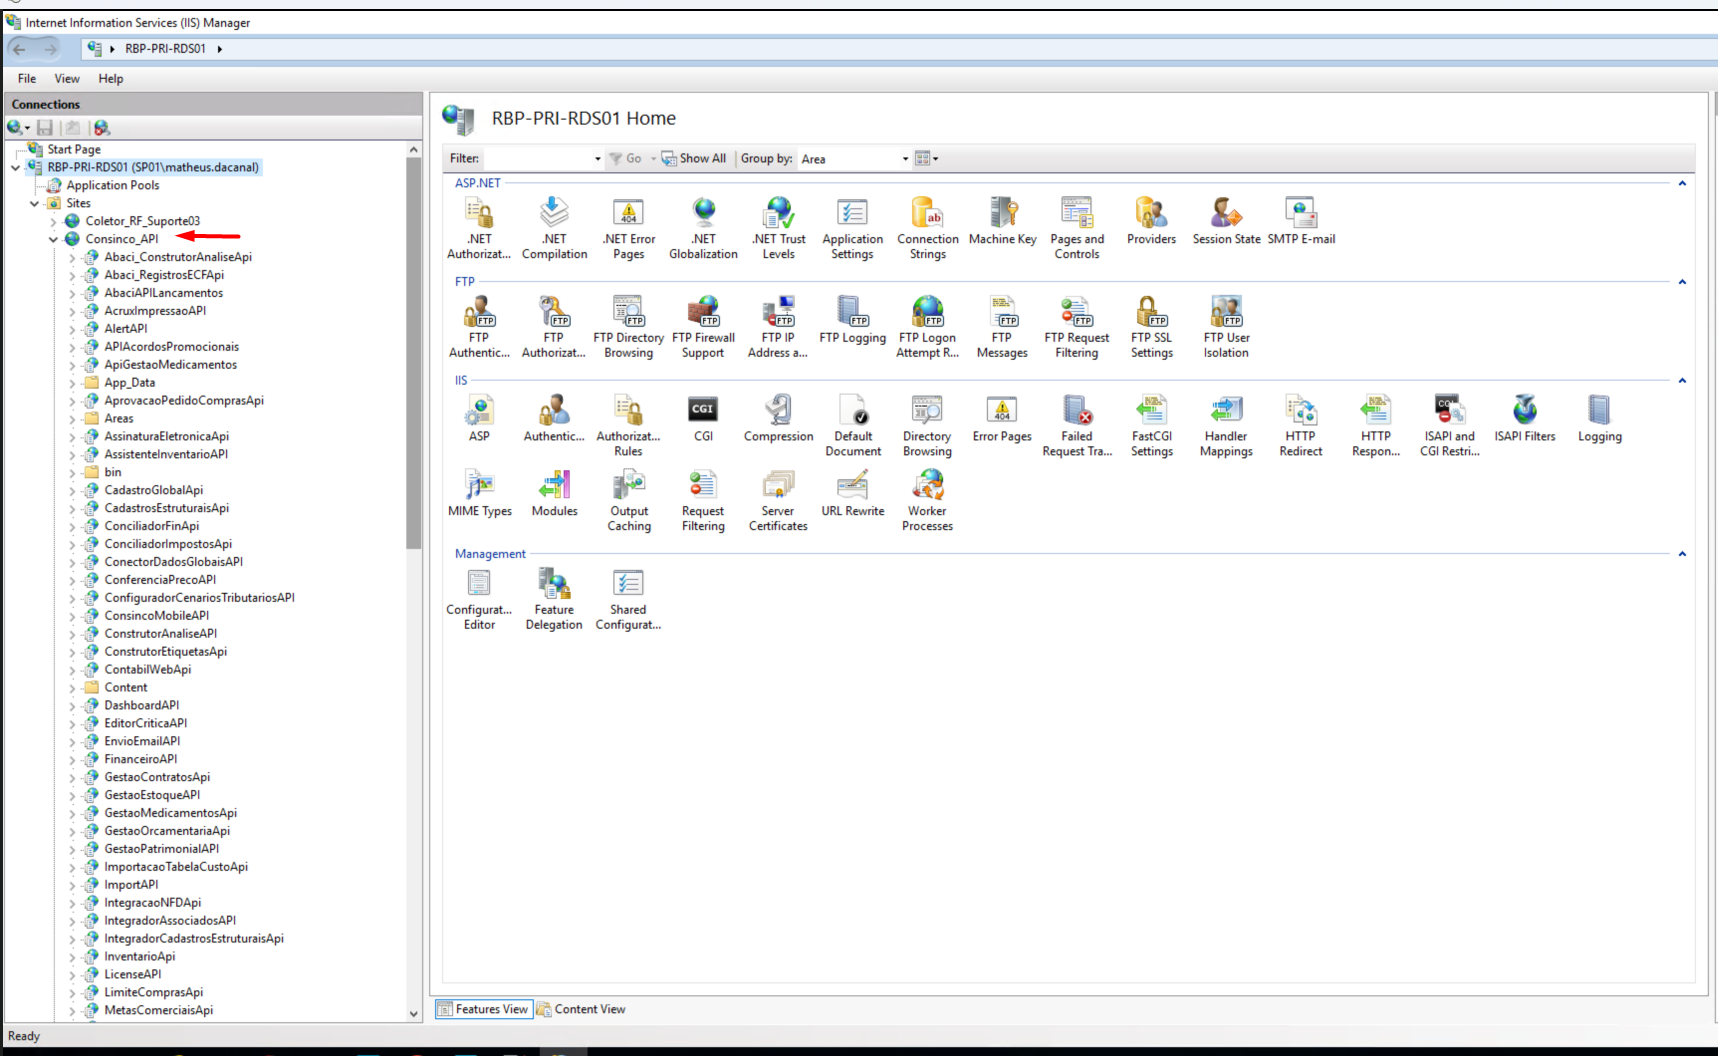Screen dimensions: 1718x1056
Task: Open Session State feature
Action: [1226, 221]
